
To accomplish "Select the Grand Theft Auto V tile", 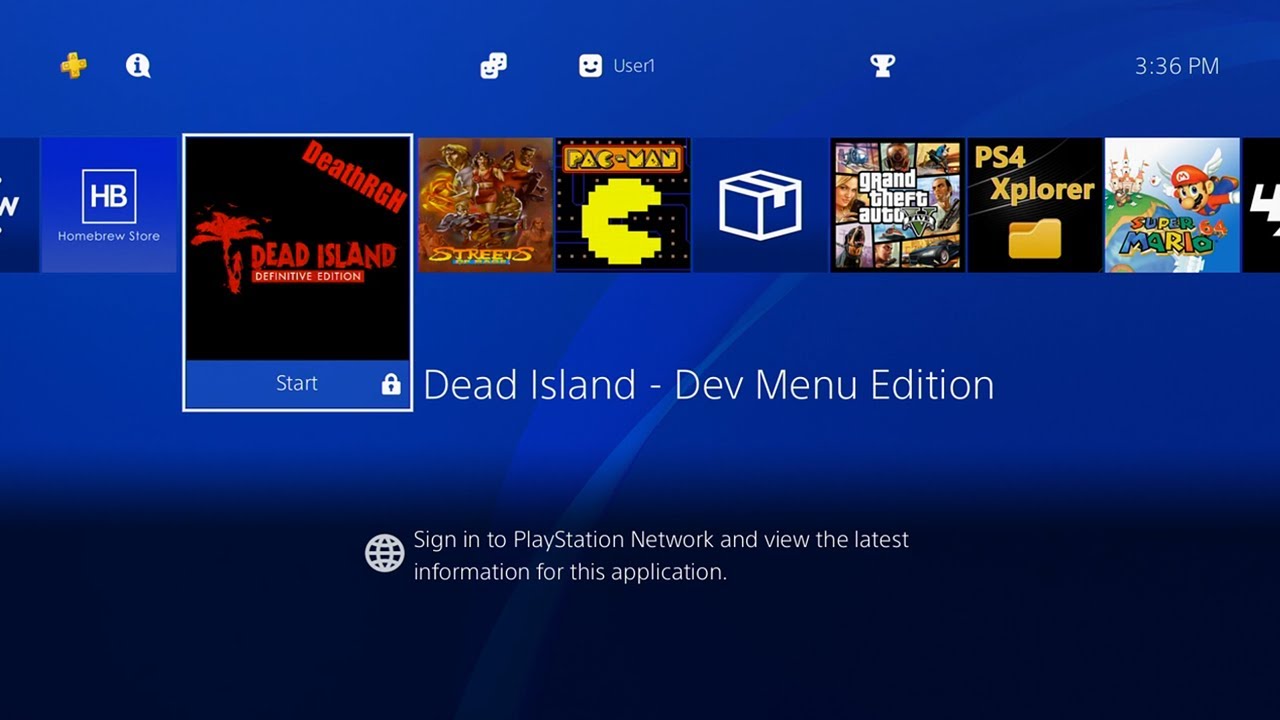I will [898, 205].
